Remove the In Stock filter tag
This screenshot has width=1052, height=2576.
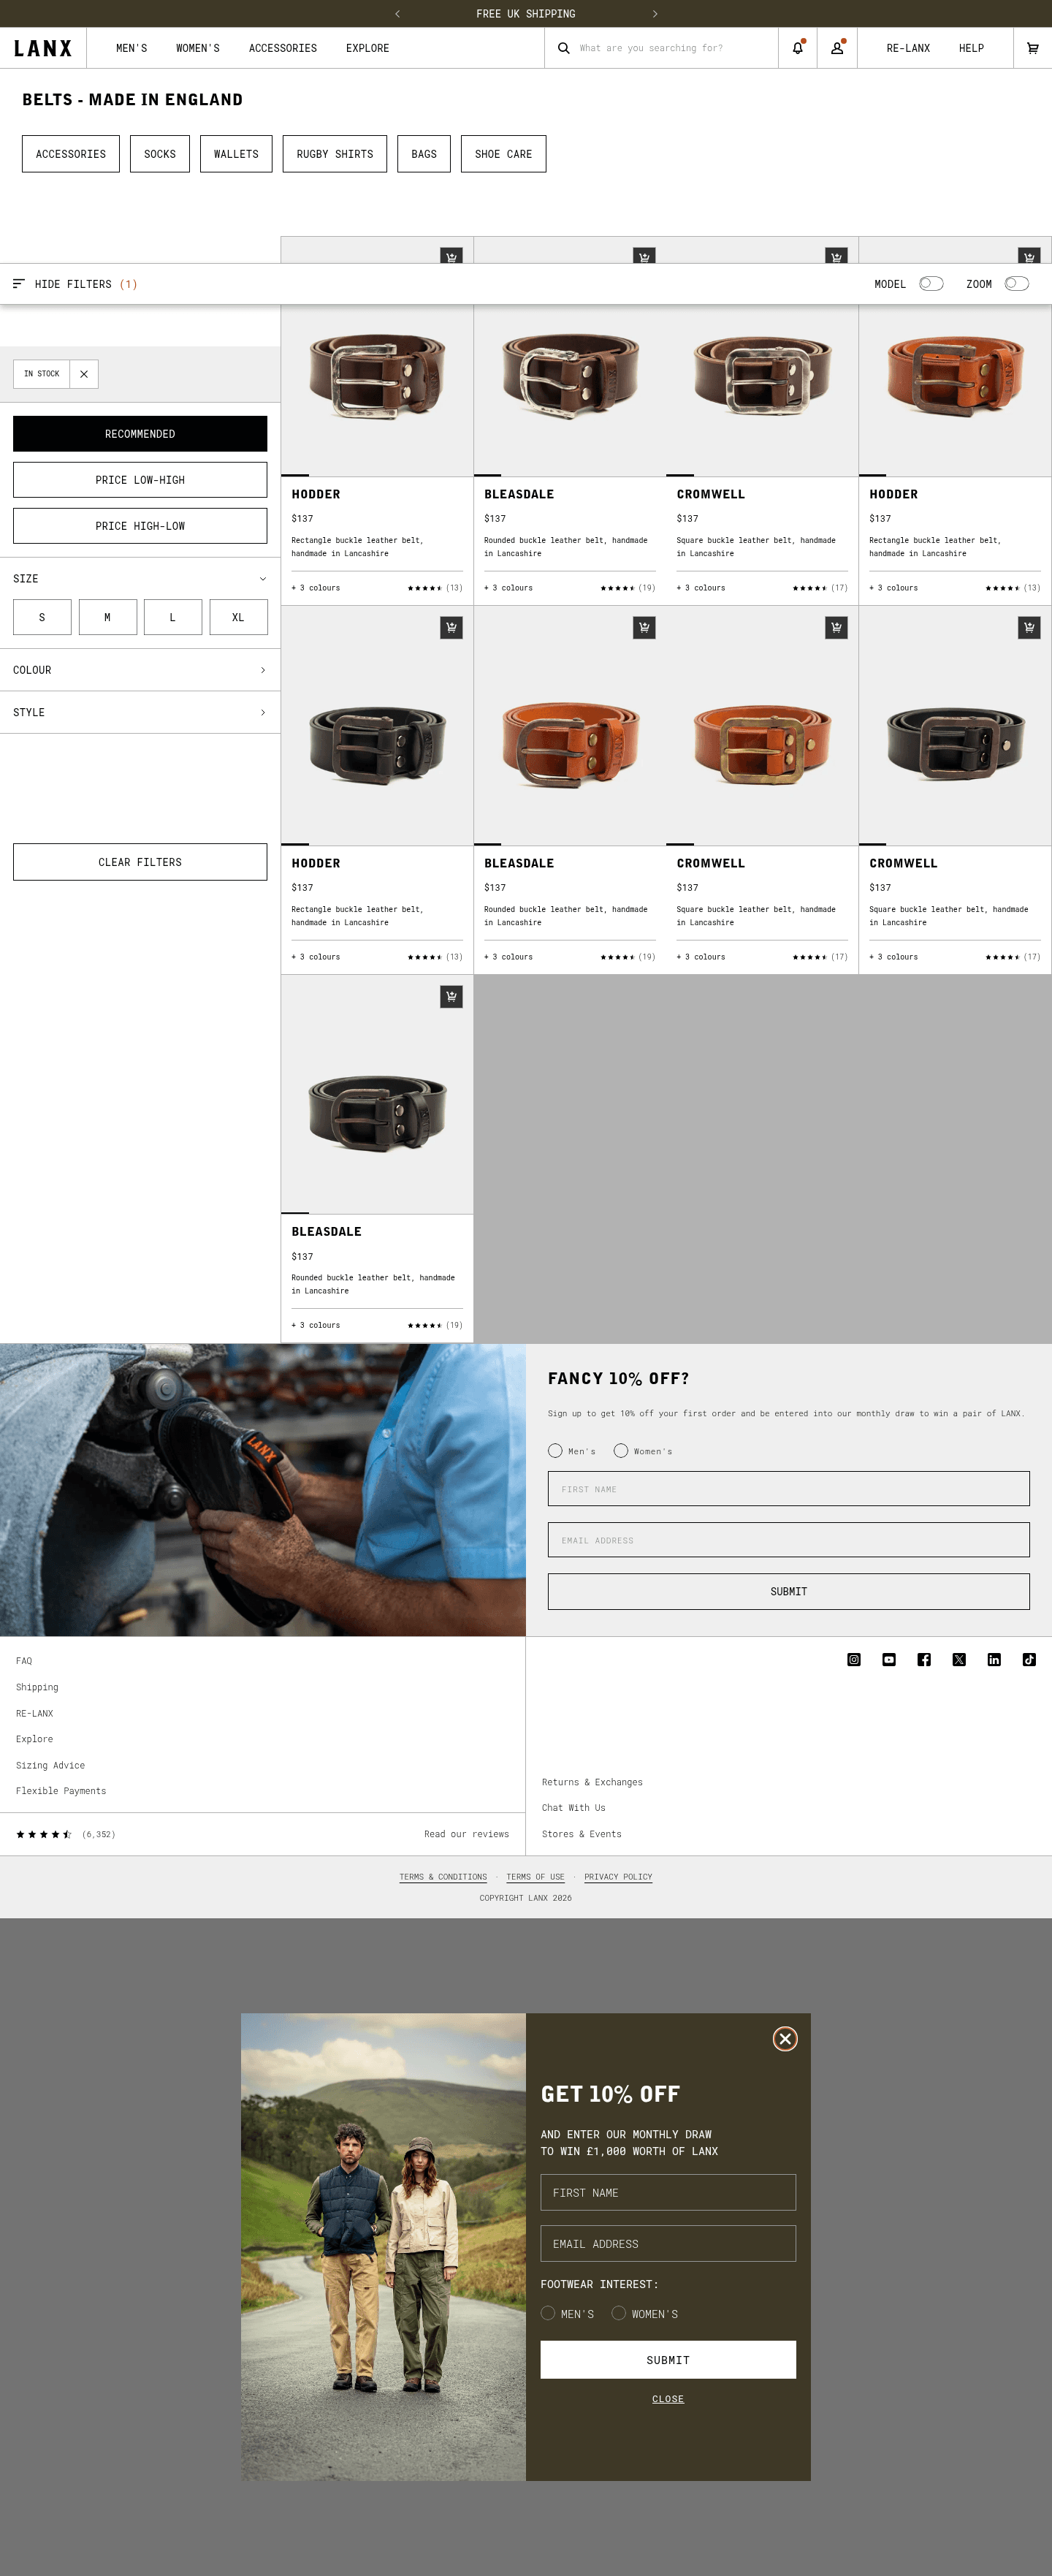[x=84, y=374]
